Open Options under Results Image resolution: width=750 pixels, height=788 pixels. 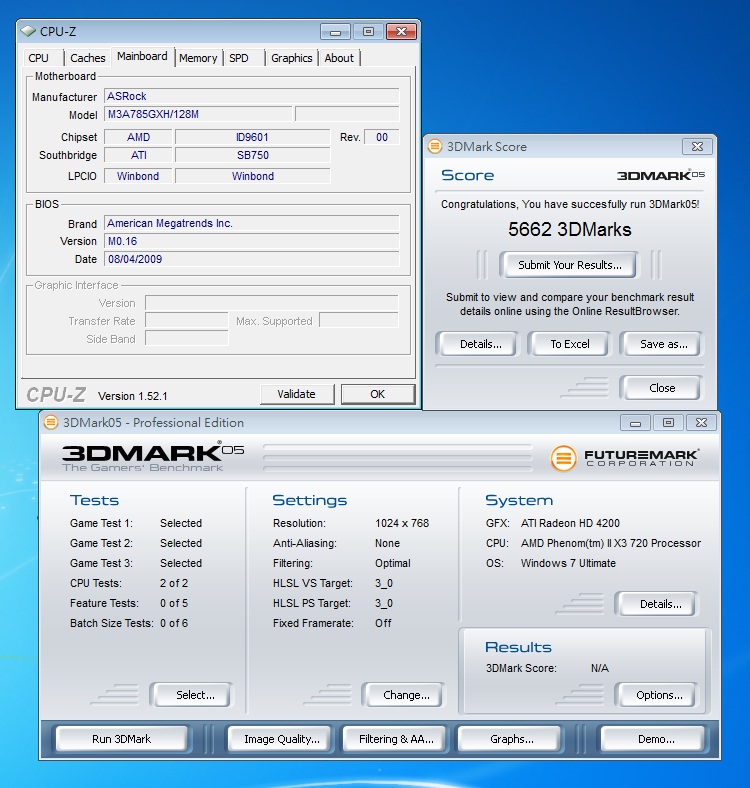(659, 695)
